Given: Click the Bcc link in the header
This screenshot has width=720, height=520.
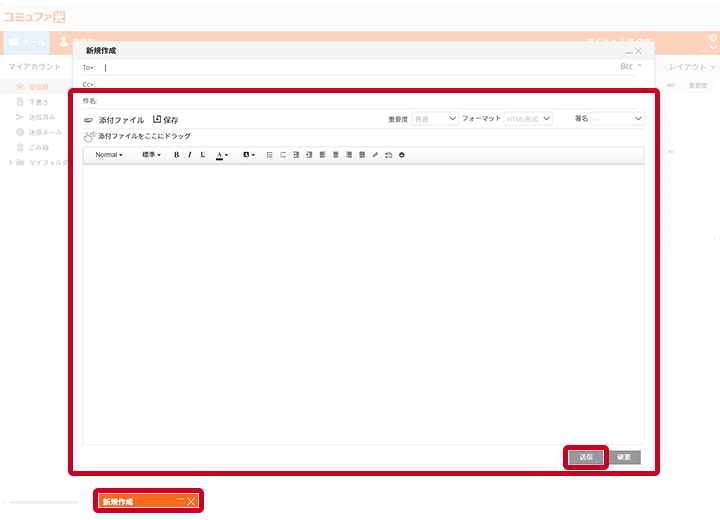Looking at the screenshot, I should [626, 66].
